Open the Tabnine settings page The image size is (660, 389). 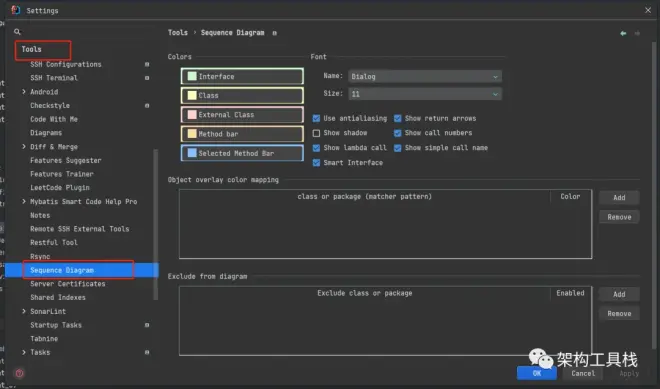(44, 338)
